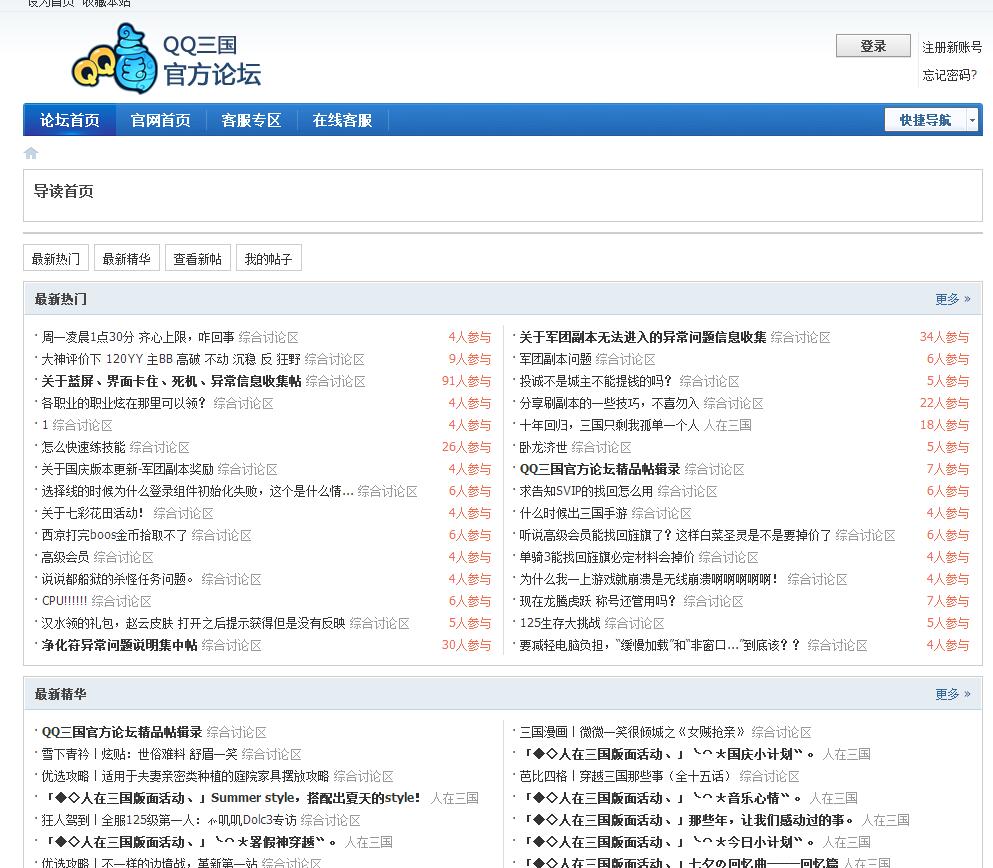This screenshot has width=993, height=868.
Task: Open thread 关于七彩花田活动!
Action: (x=93, y=513)
